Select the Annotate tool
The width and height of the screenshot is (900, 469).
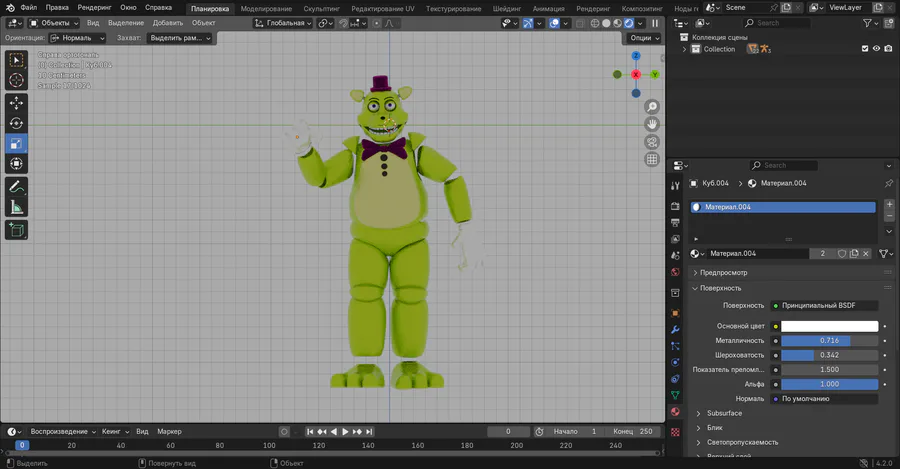tap(16, 187)
